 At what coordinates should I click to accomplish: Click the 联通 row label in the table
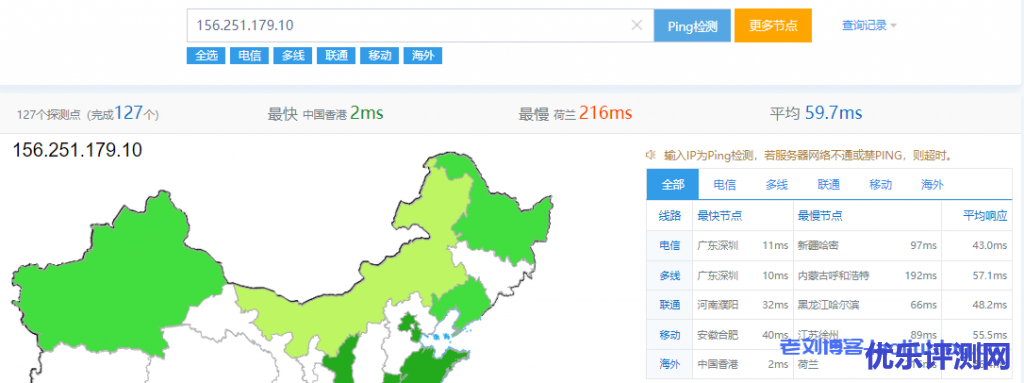pos(669,305)
